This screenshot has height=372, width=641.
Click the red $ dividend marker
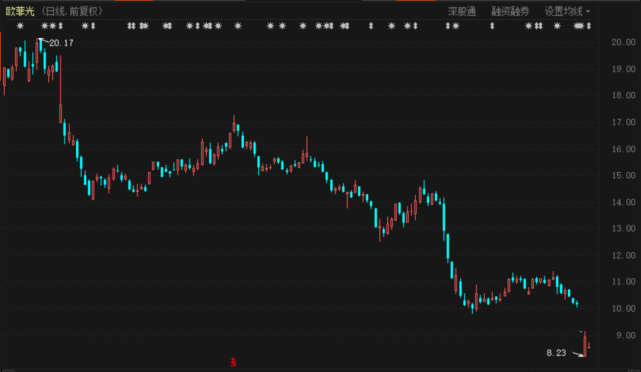233,362
